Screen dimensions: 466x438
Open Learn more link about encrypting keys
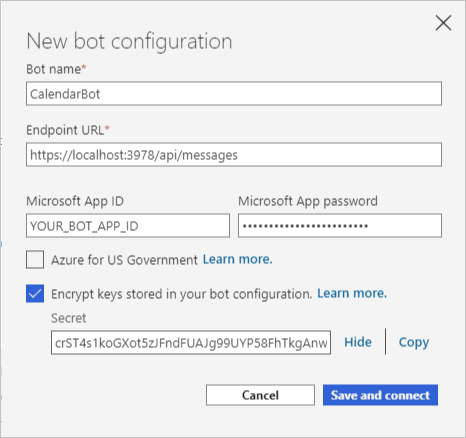[352, 293]
